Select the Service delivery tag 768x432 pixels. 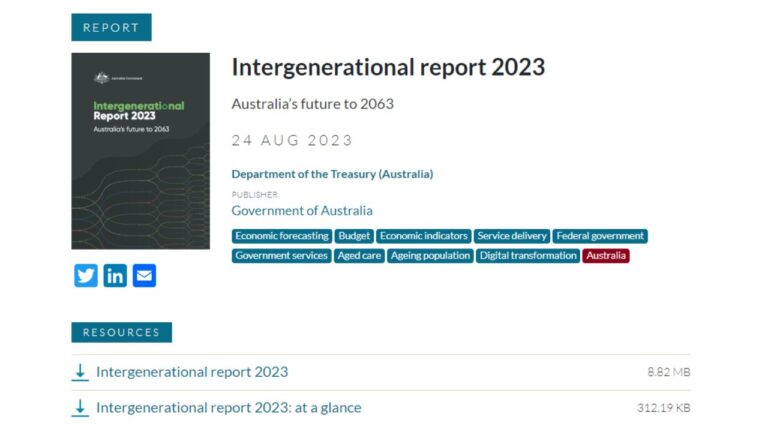coord(512,236)
